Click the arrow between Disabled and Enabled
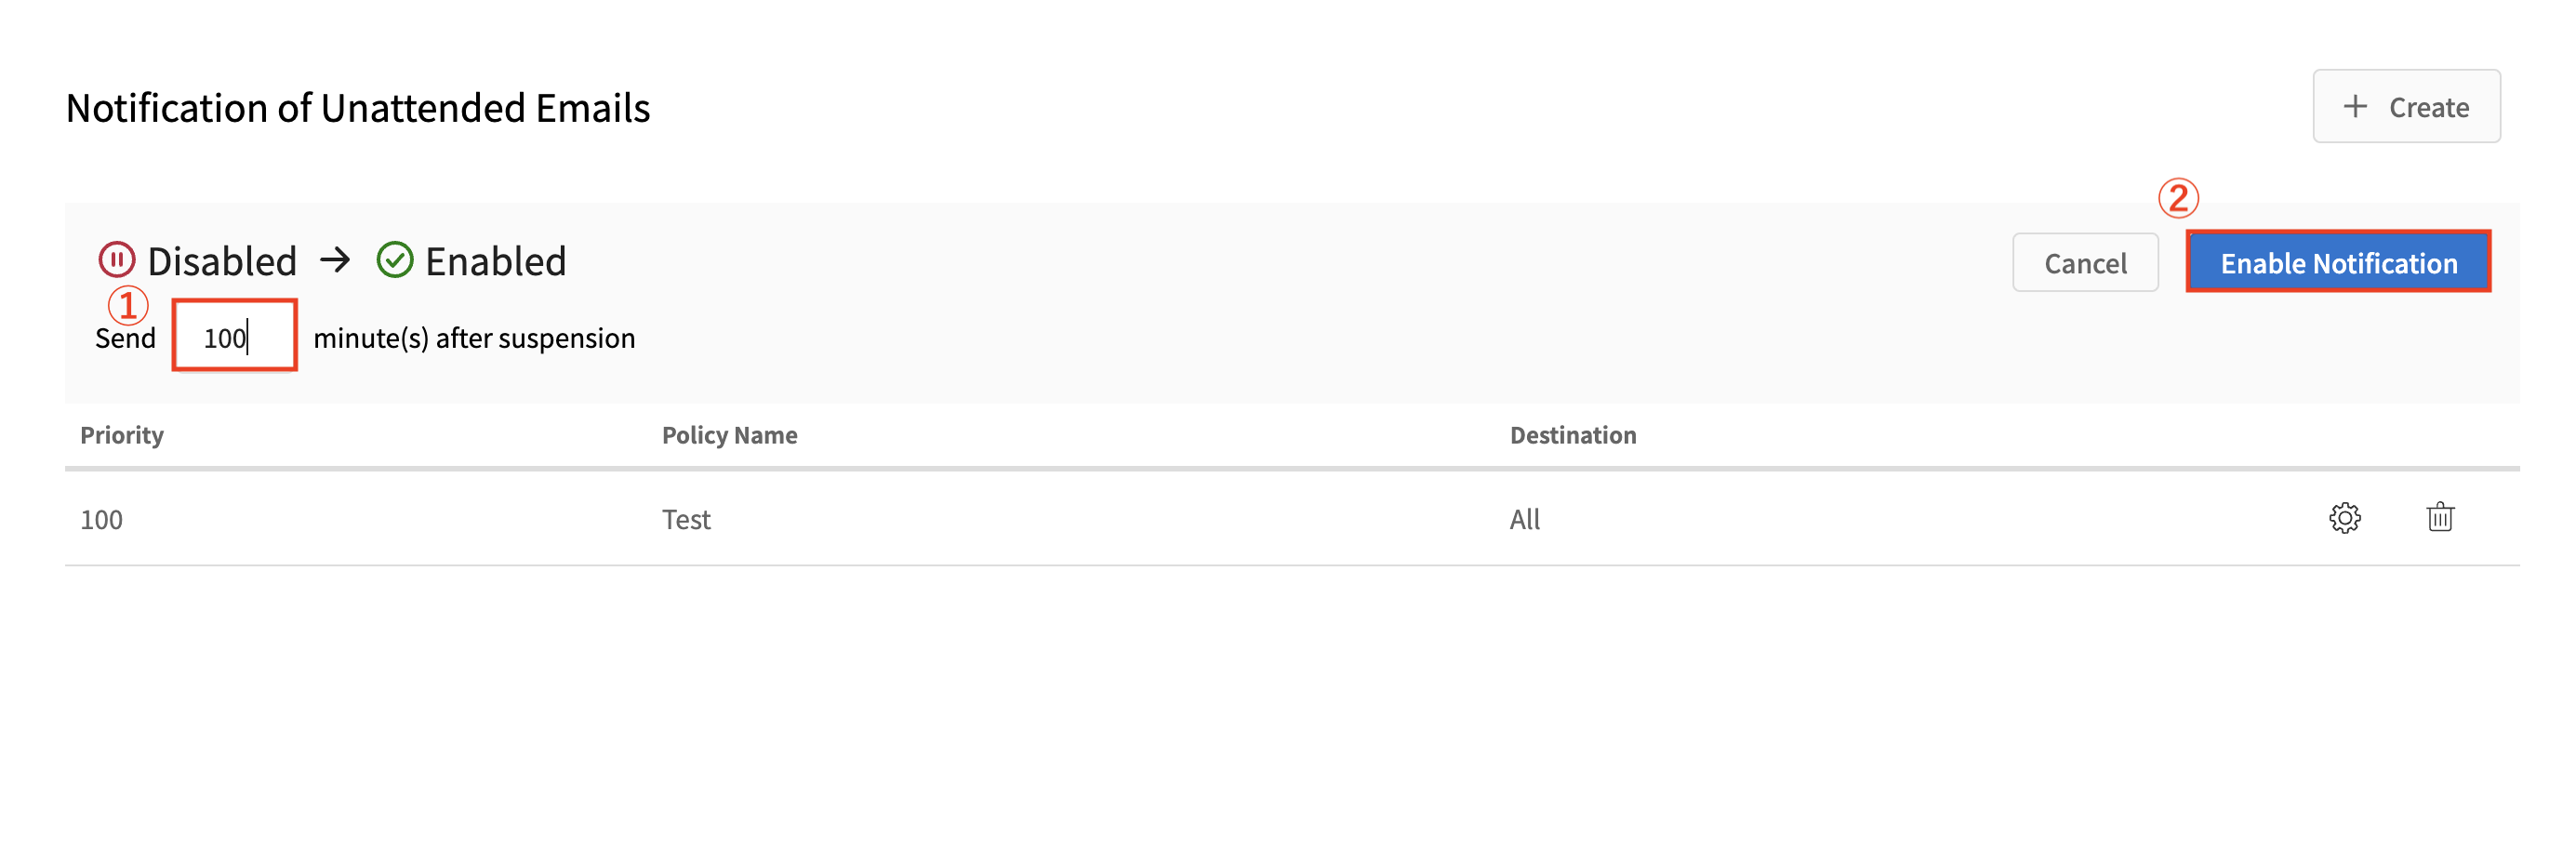The image size is (2576, 863). 335,260
